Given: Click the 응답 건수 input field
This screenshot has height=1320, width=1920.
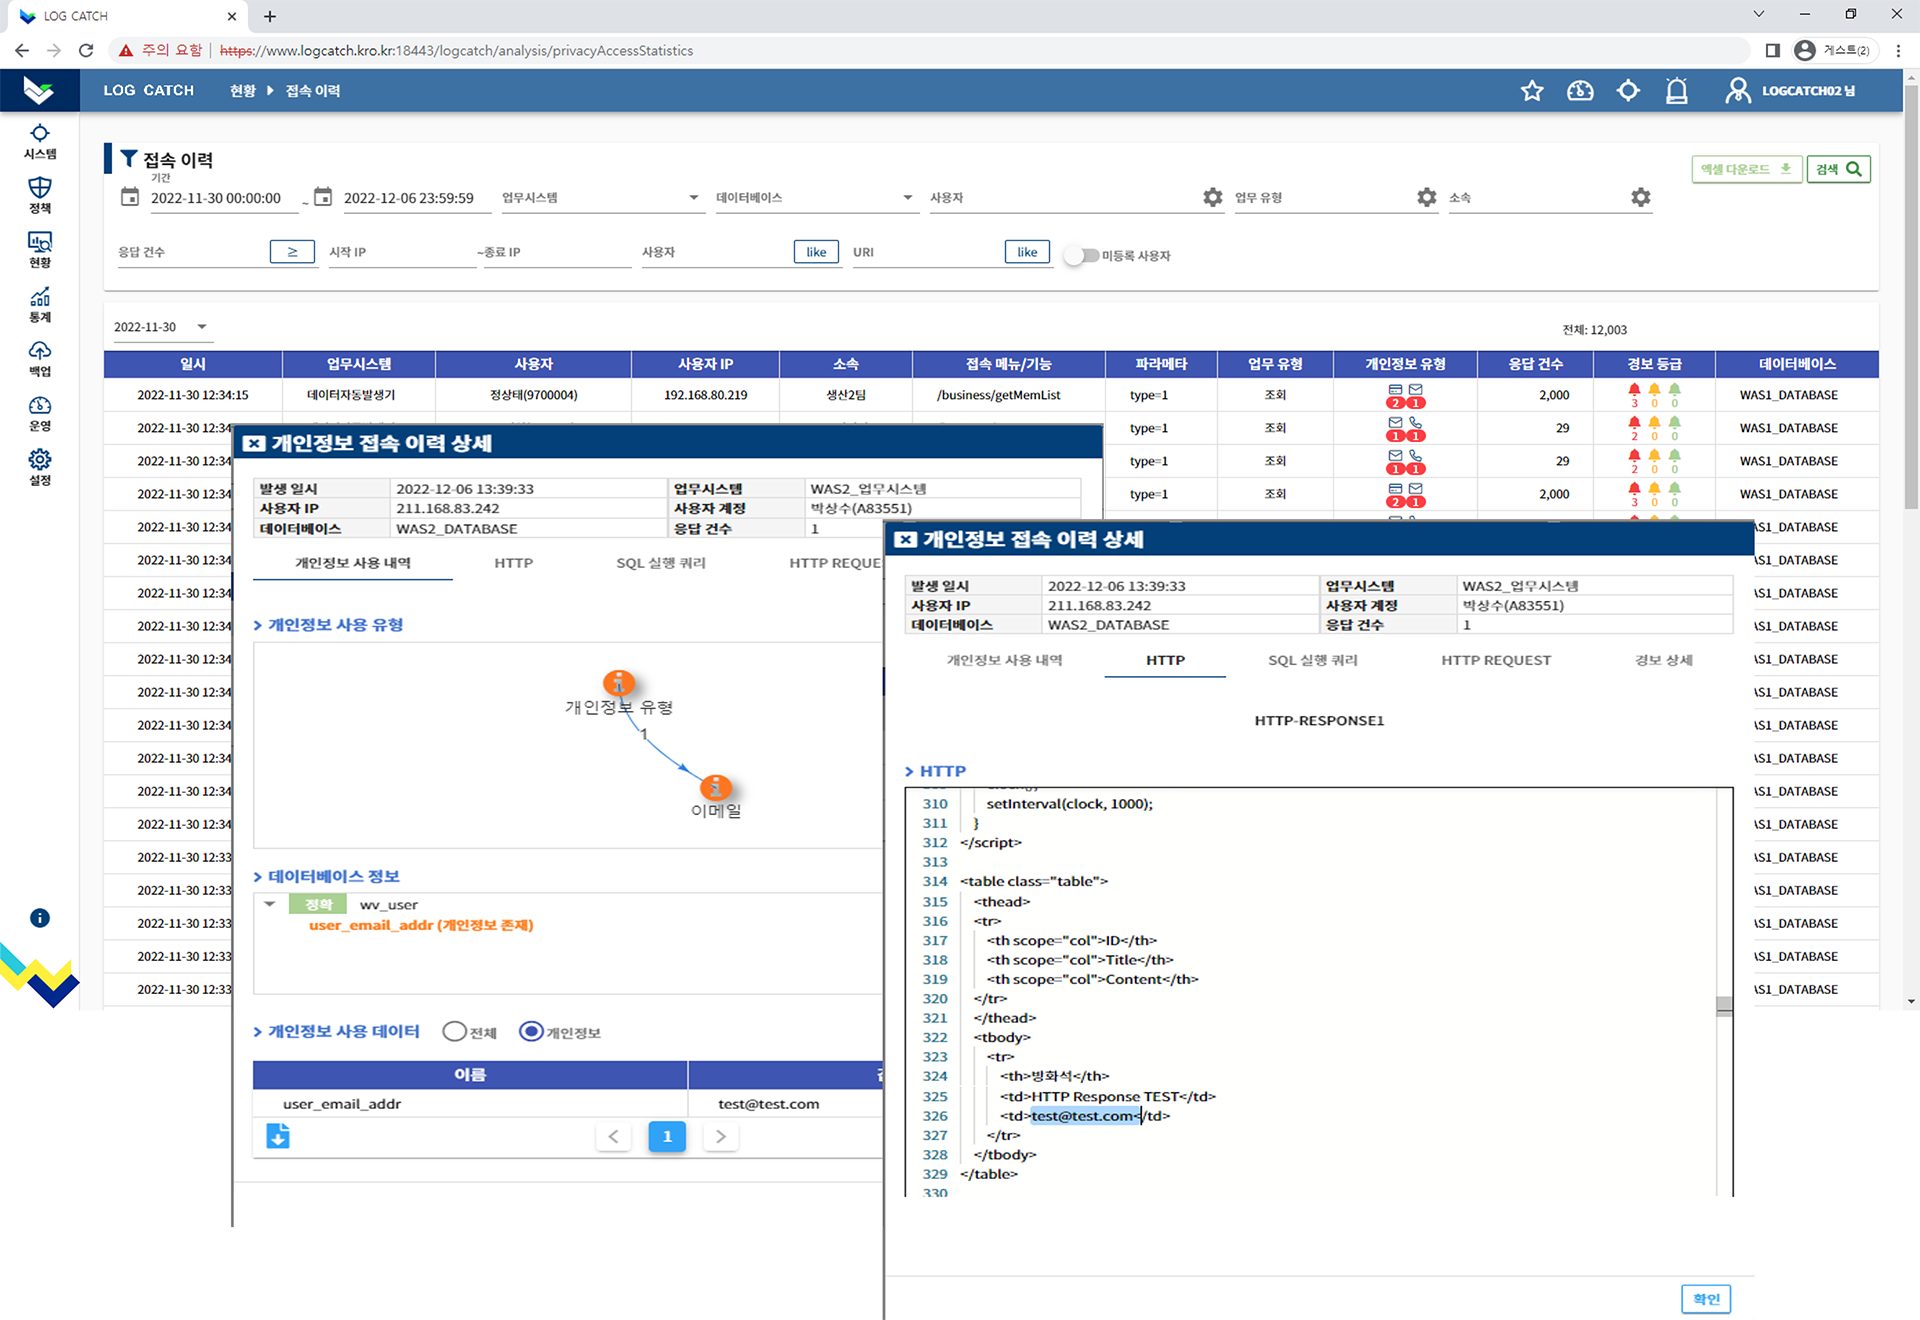Looking at the screenshot, I should pos(192,252).
